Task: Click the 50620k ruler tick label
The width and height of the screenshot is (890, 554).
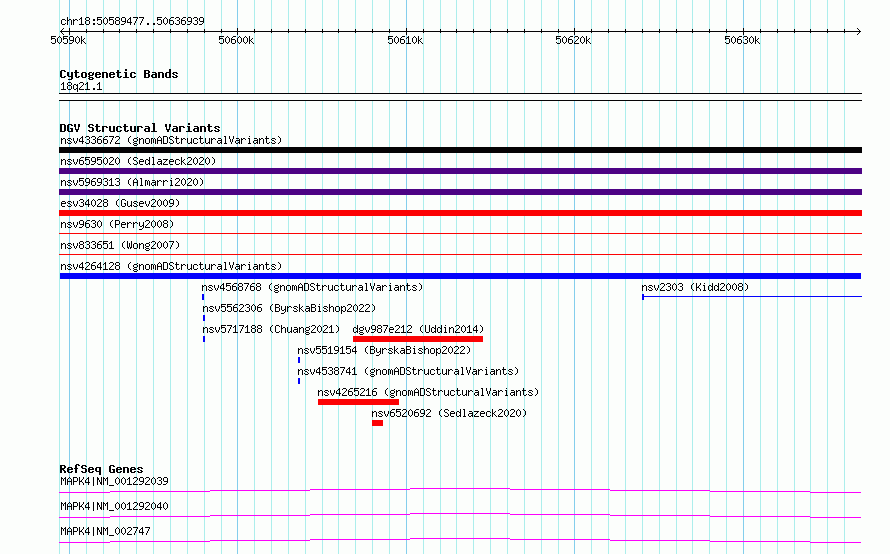Action: coord(573,40)
